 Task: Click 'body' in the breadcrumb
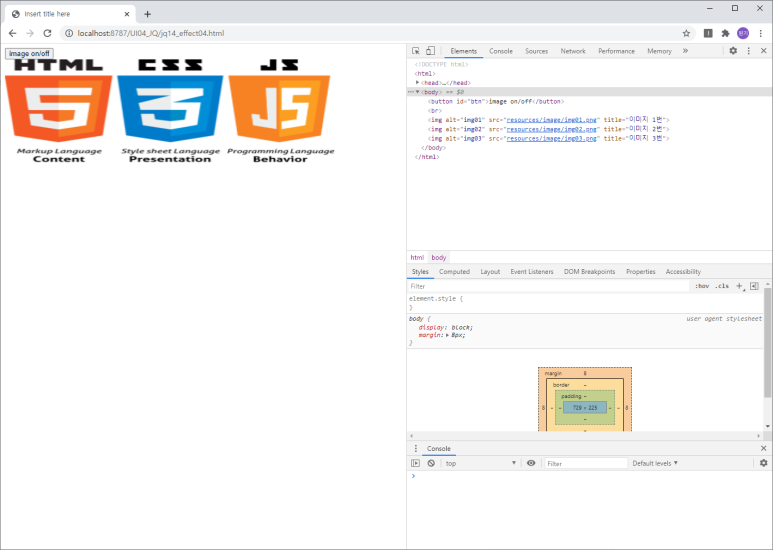(x=439, y=257)
